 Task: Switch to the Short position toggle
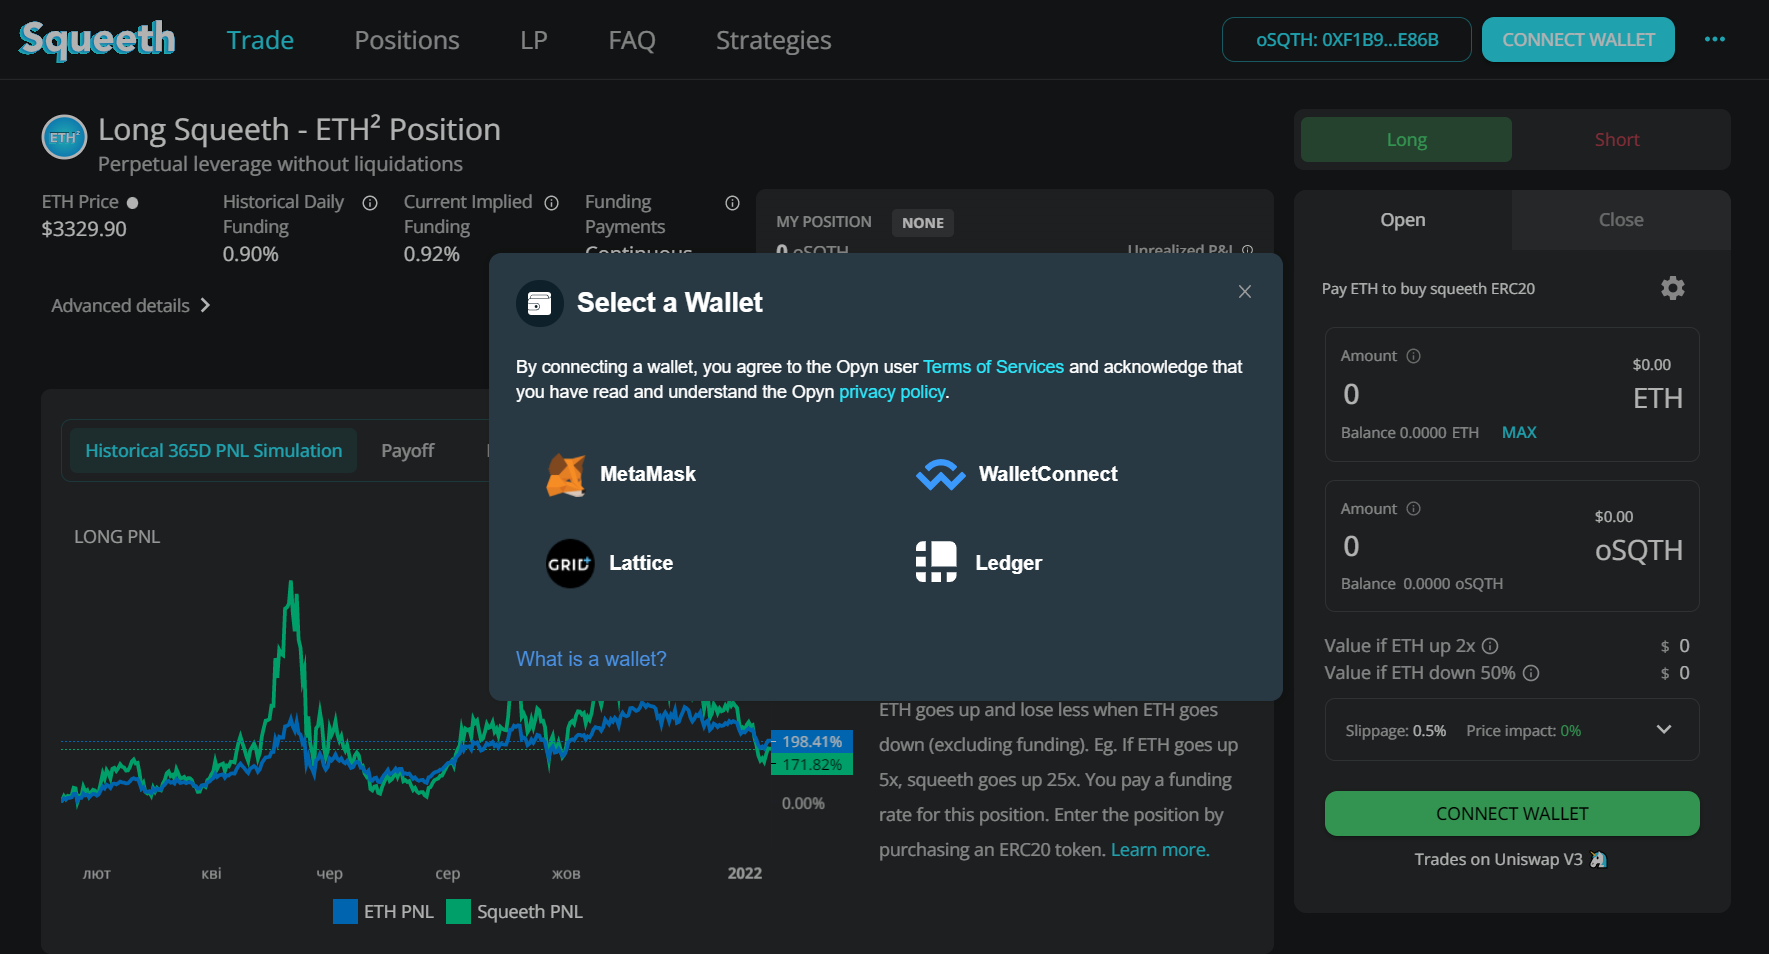point(1616,140)
